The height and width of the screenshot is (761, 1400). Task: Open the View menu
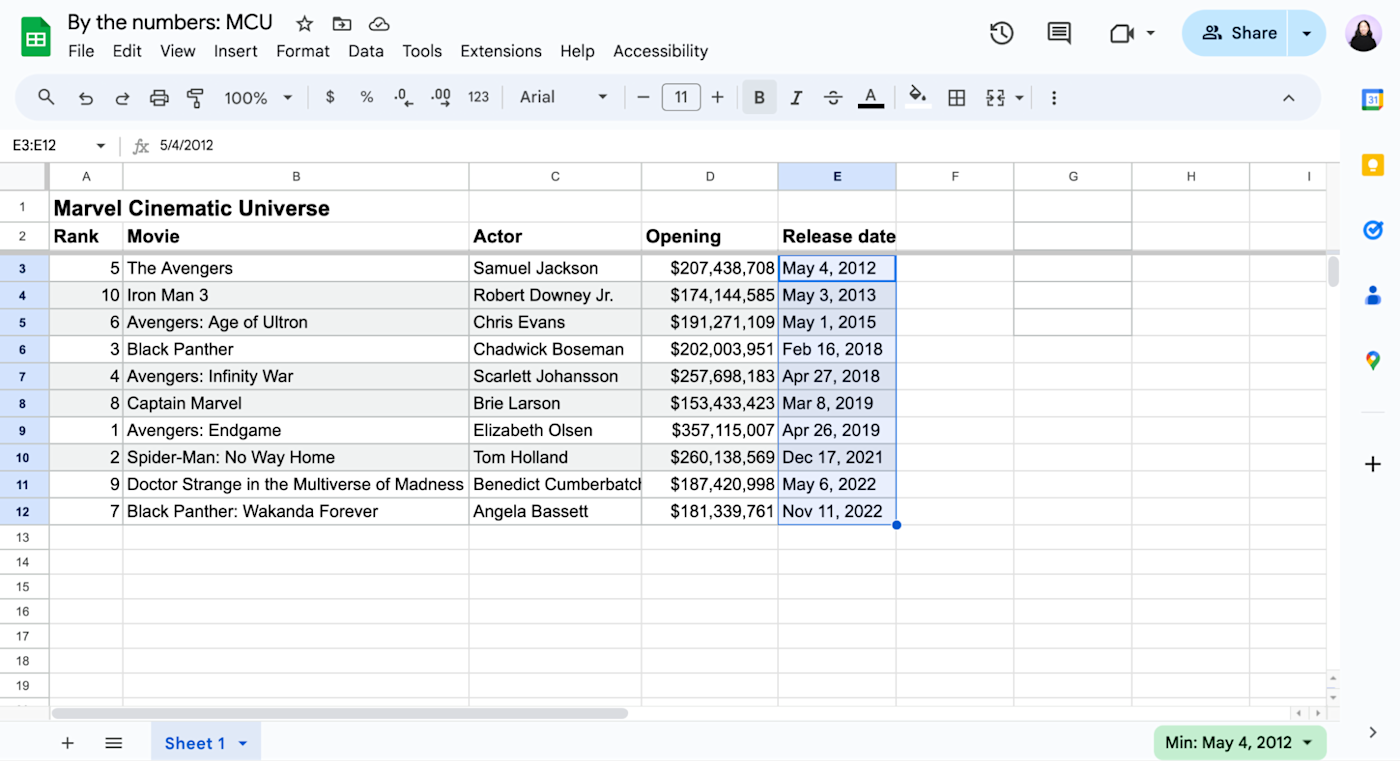tap(178, 51)
